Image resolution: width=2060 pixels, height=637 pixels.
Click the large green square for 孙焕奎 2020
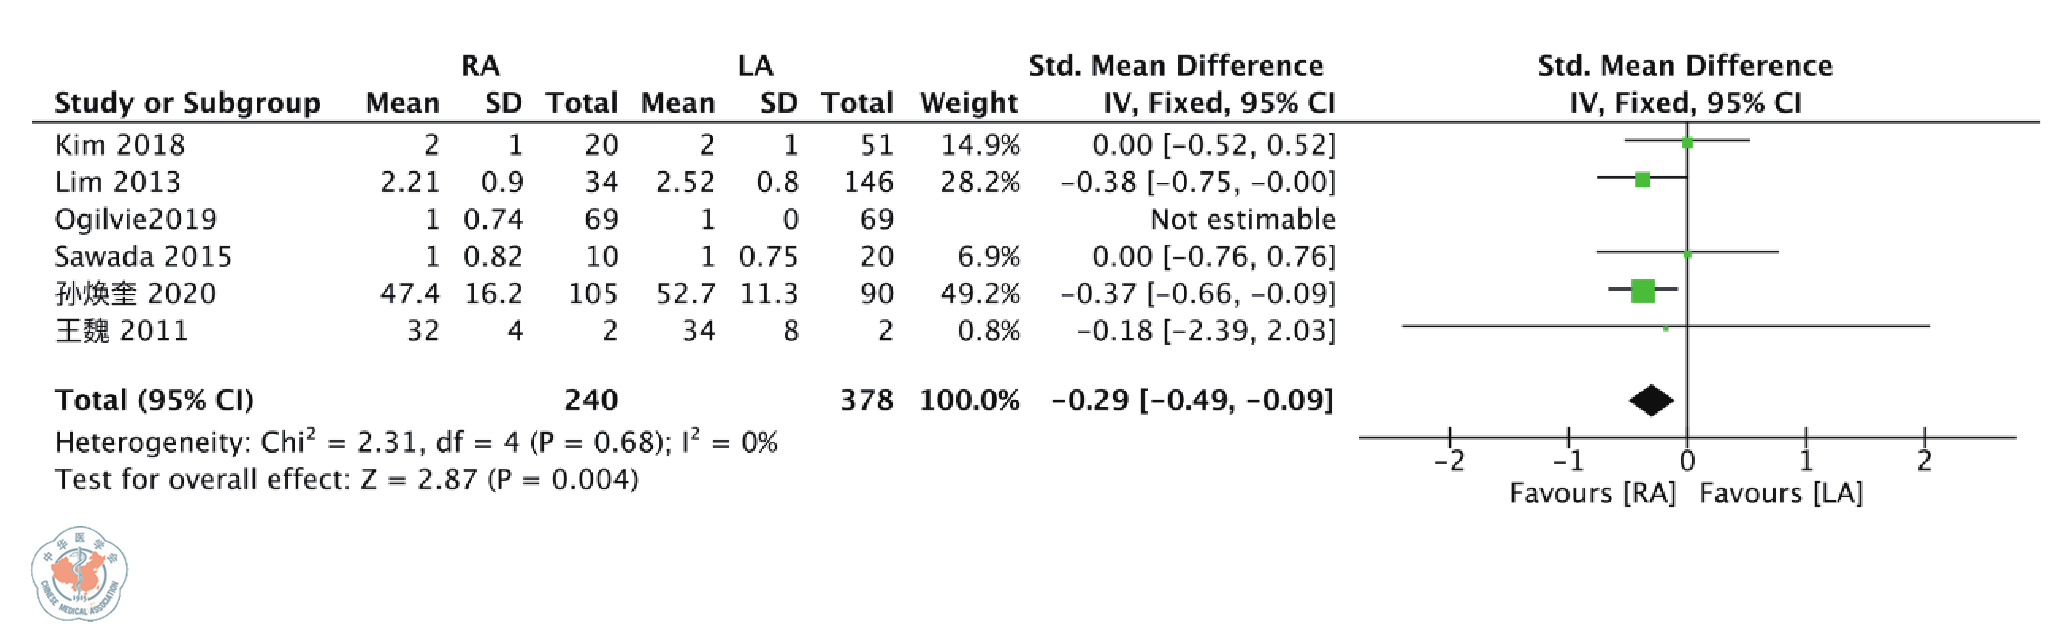pos(1642,291)
